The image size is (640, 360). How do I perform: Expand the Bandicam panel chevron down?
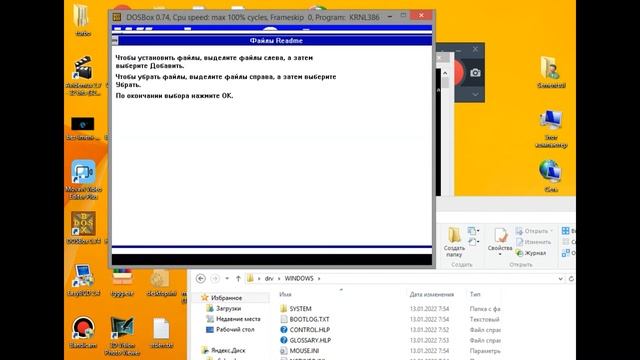475,94
